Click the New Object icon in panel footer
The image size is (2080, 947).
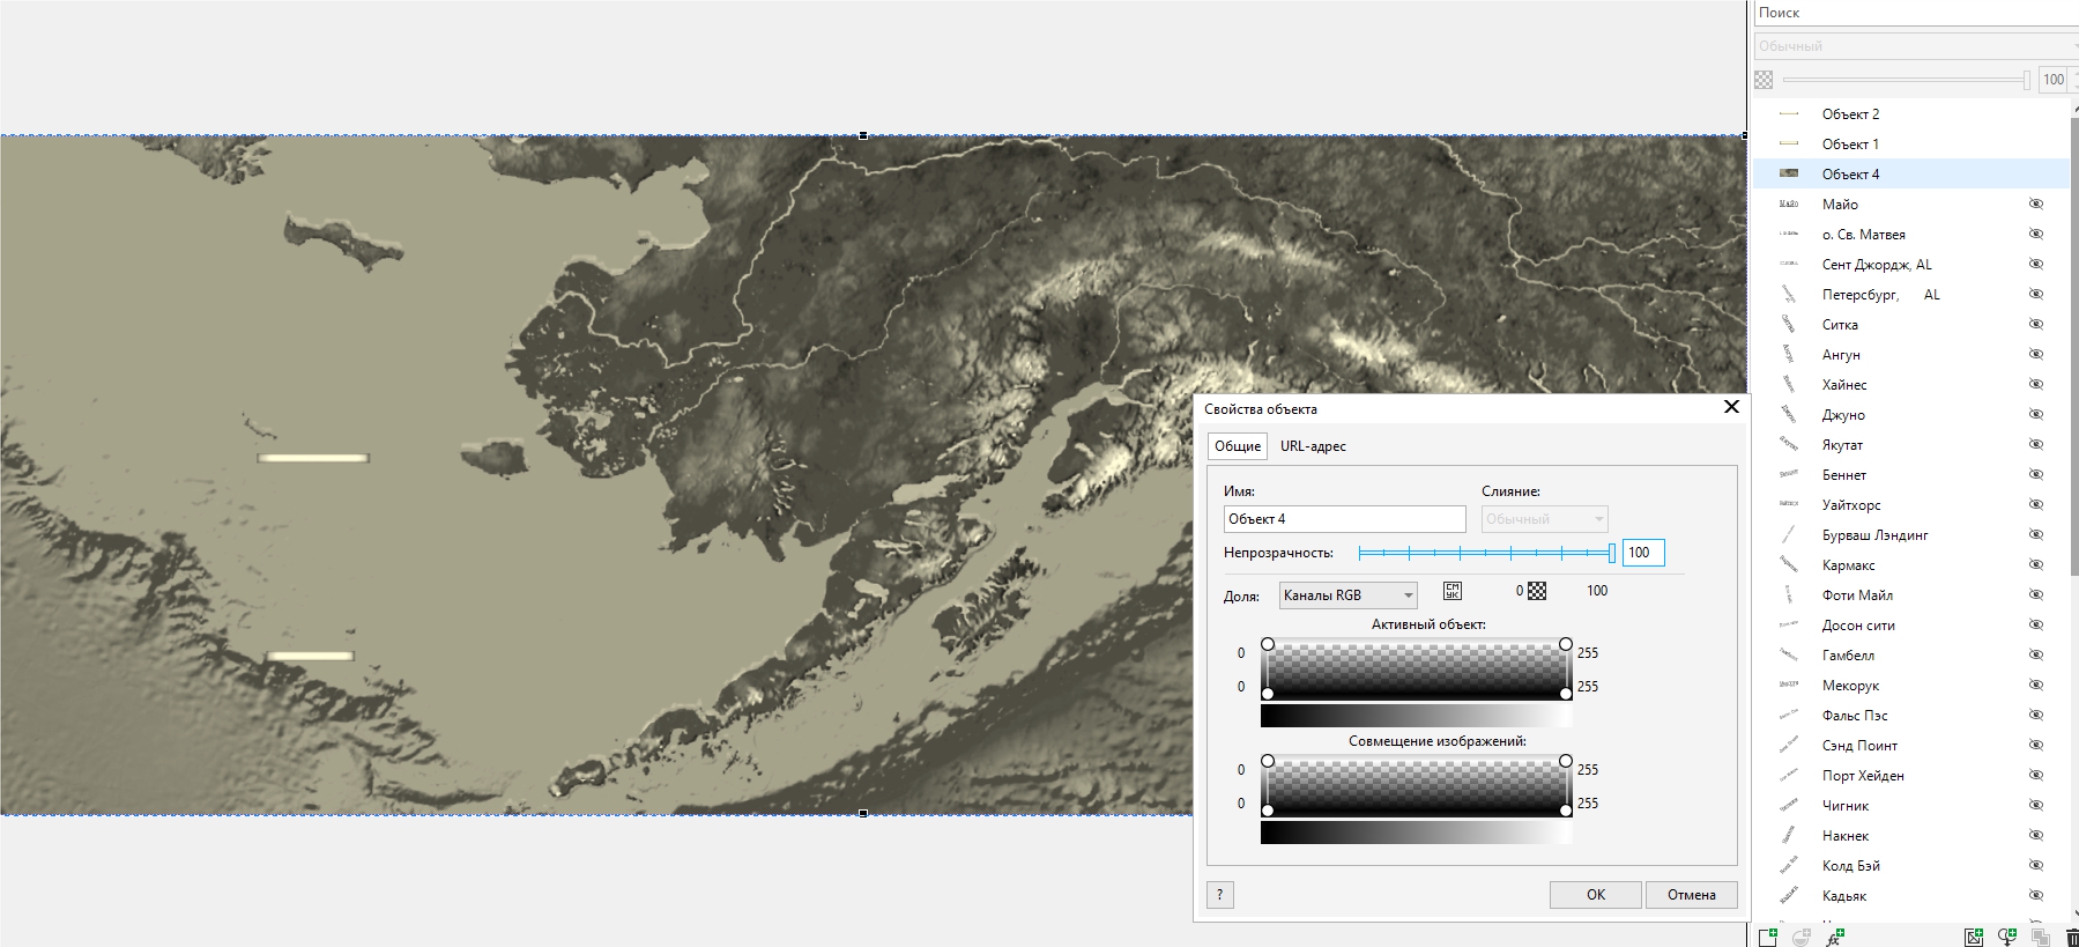[x=1768, y=937]
